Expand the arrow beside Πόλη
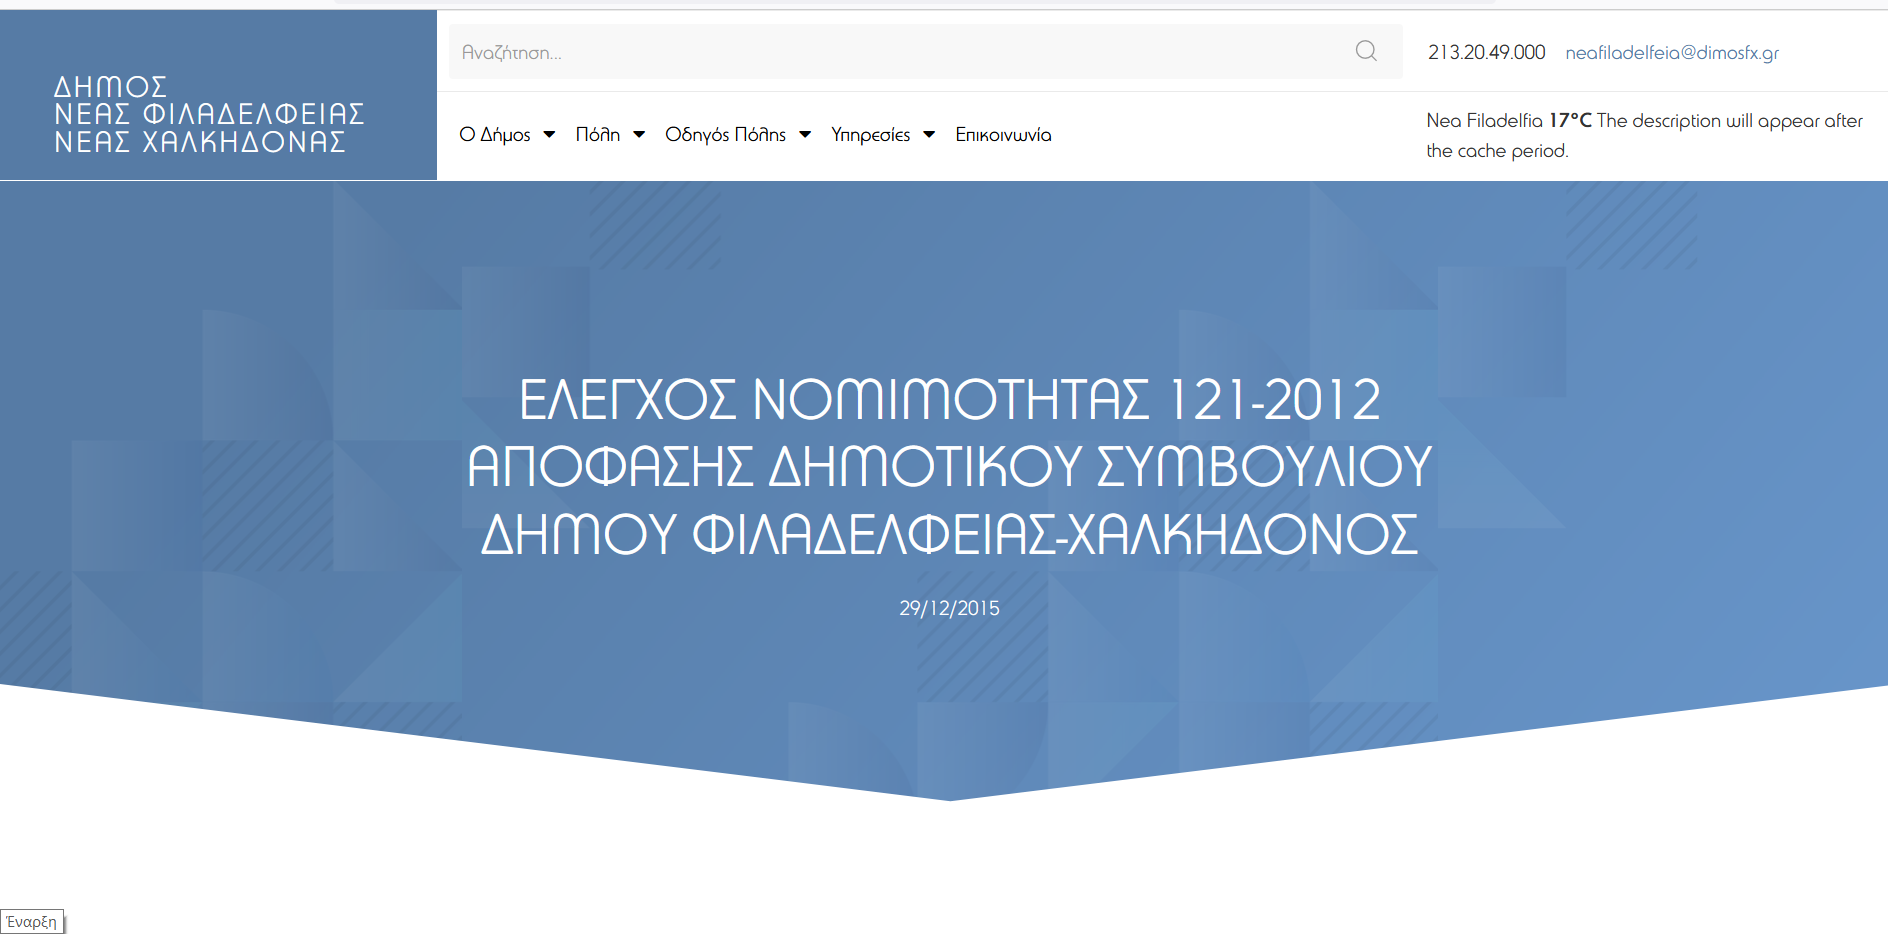The width and height of the screenshot is (1888, 934). click(x=639, y=135)
